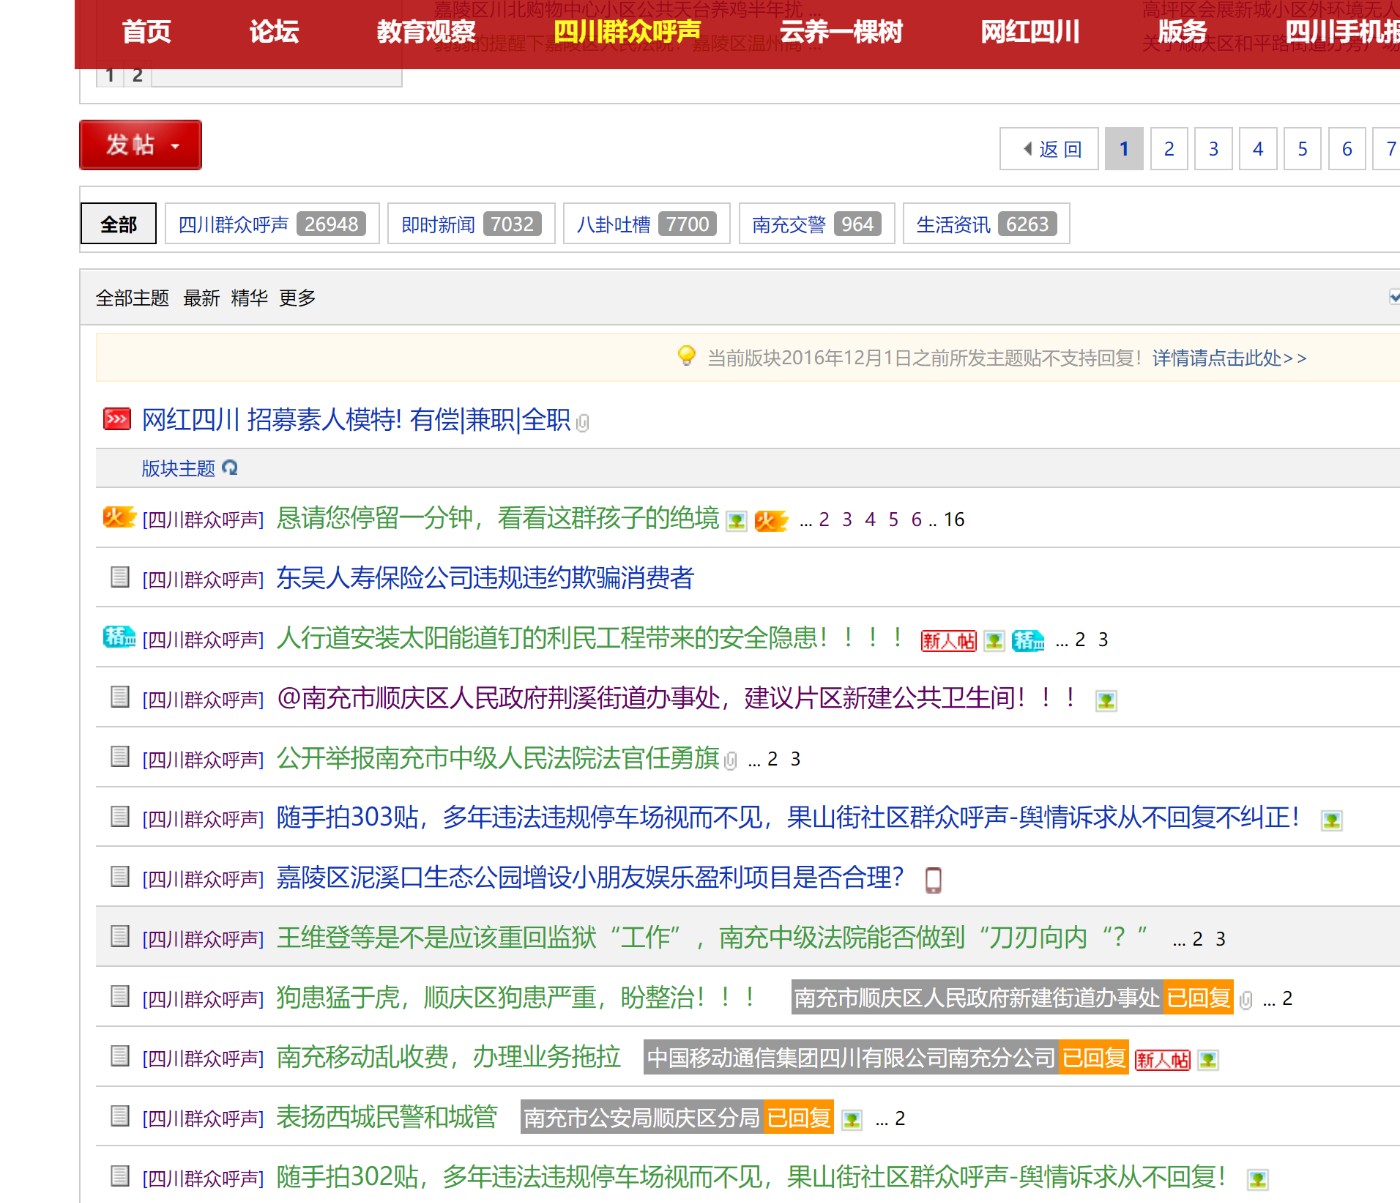This screenshot has height=1203, width=1400.
Task: Click the image attachment icon after 建议片区新建公共卫生间
Action: click(1106, 701)
